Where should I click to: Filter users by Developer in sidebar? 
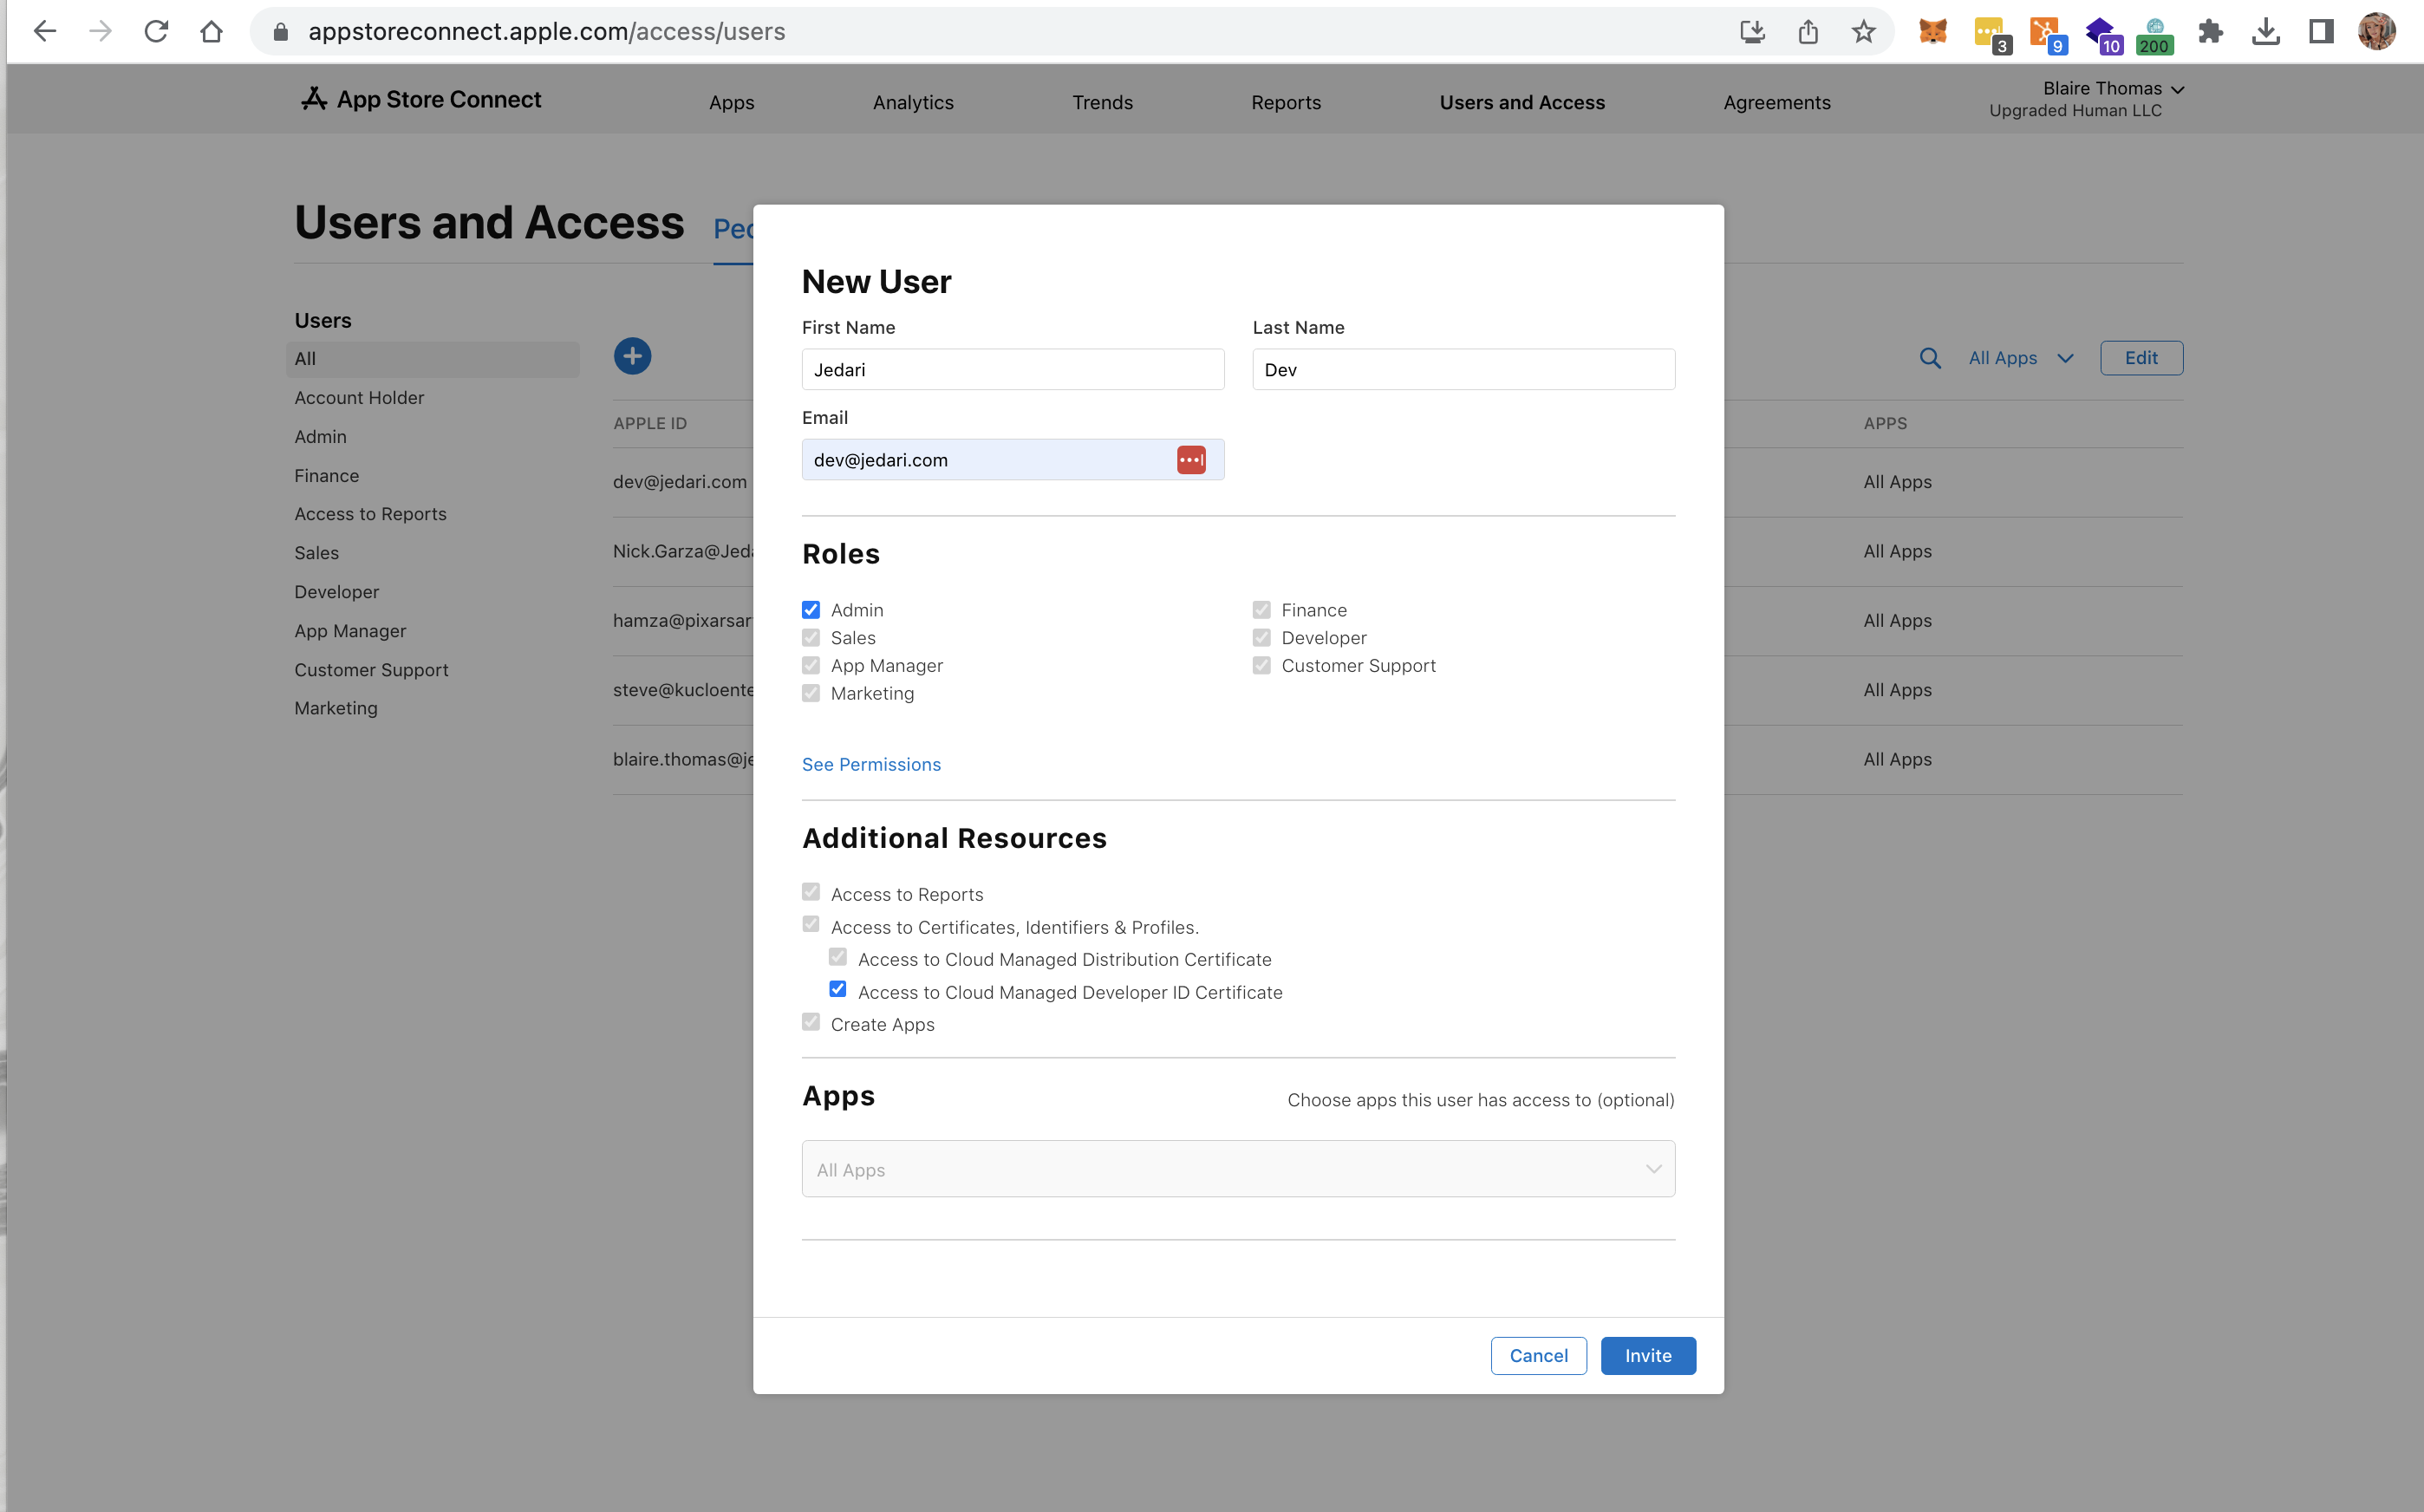[x=336, y=592]
